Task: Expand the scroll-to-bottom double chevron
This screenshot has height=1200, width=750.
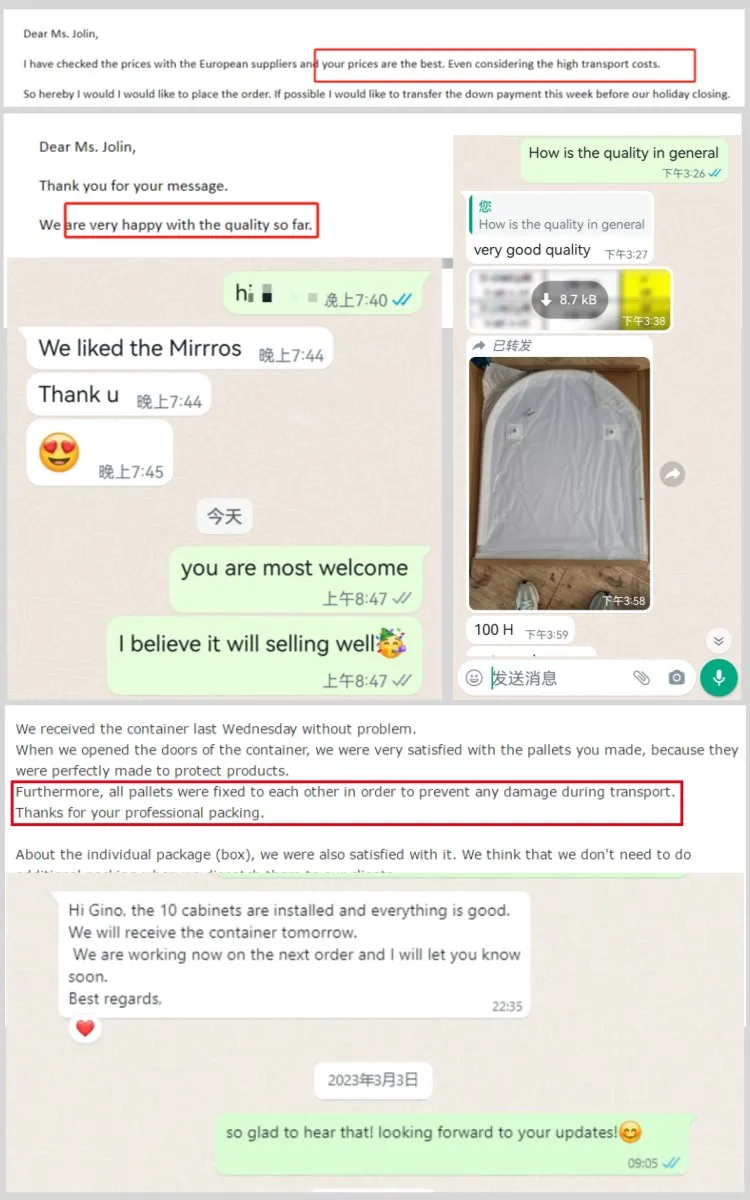Action: (x=718, y=640)
